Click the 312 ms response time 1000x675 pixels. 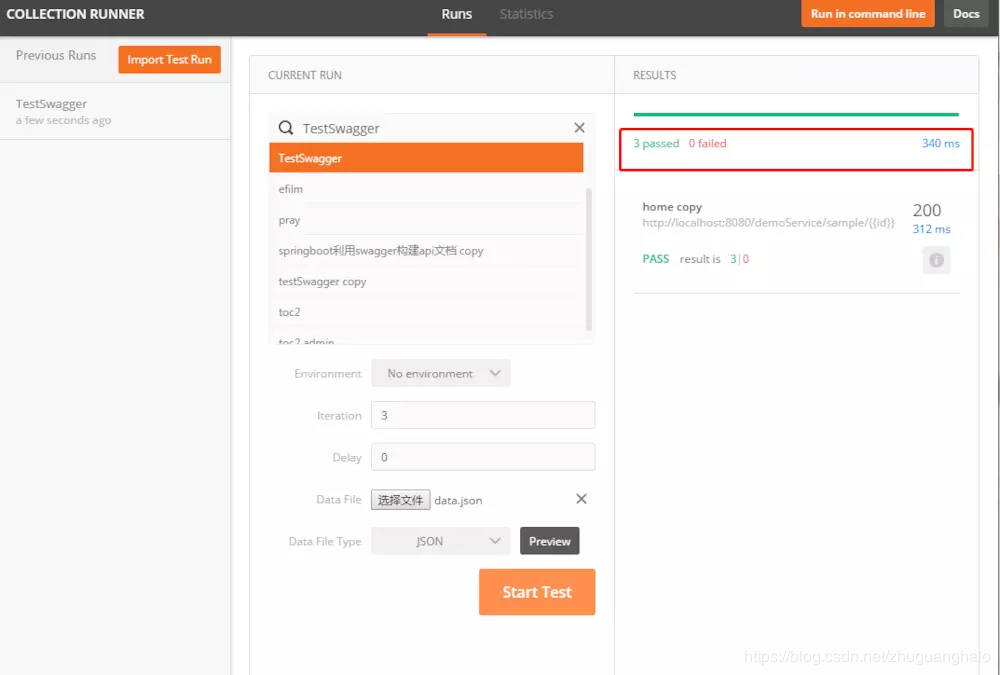931,229
